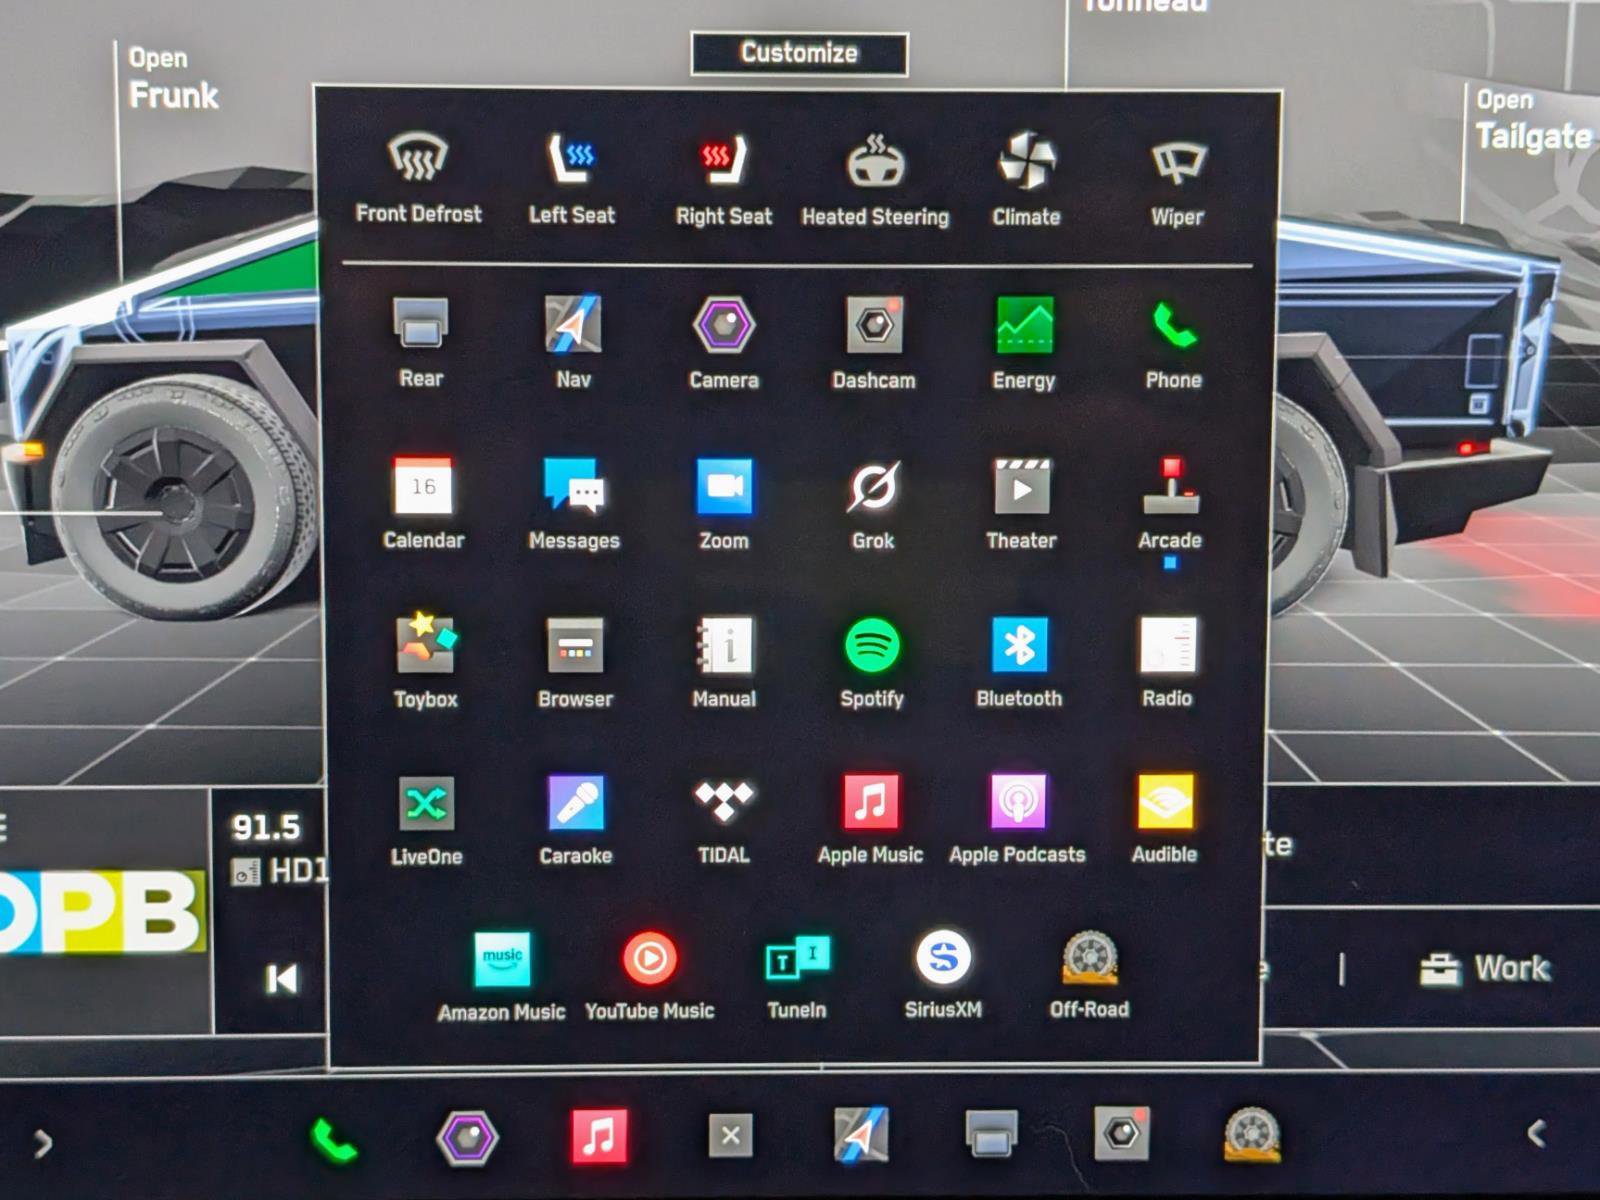Screen dimensions: 1600x1200
Task: Launch the Zoom app
Action: (724, 503)
